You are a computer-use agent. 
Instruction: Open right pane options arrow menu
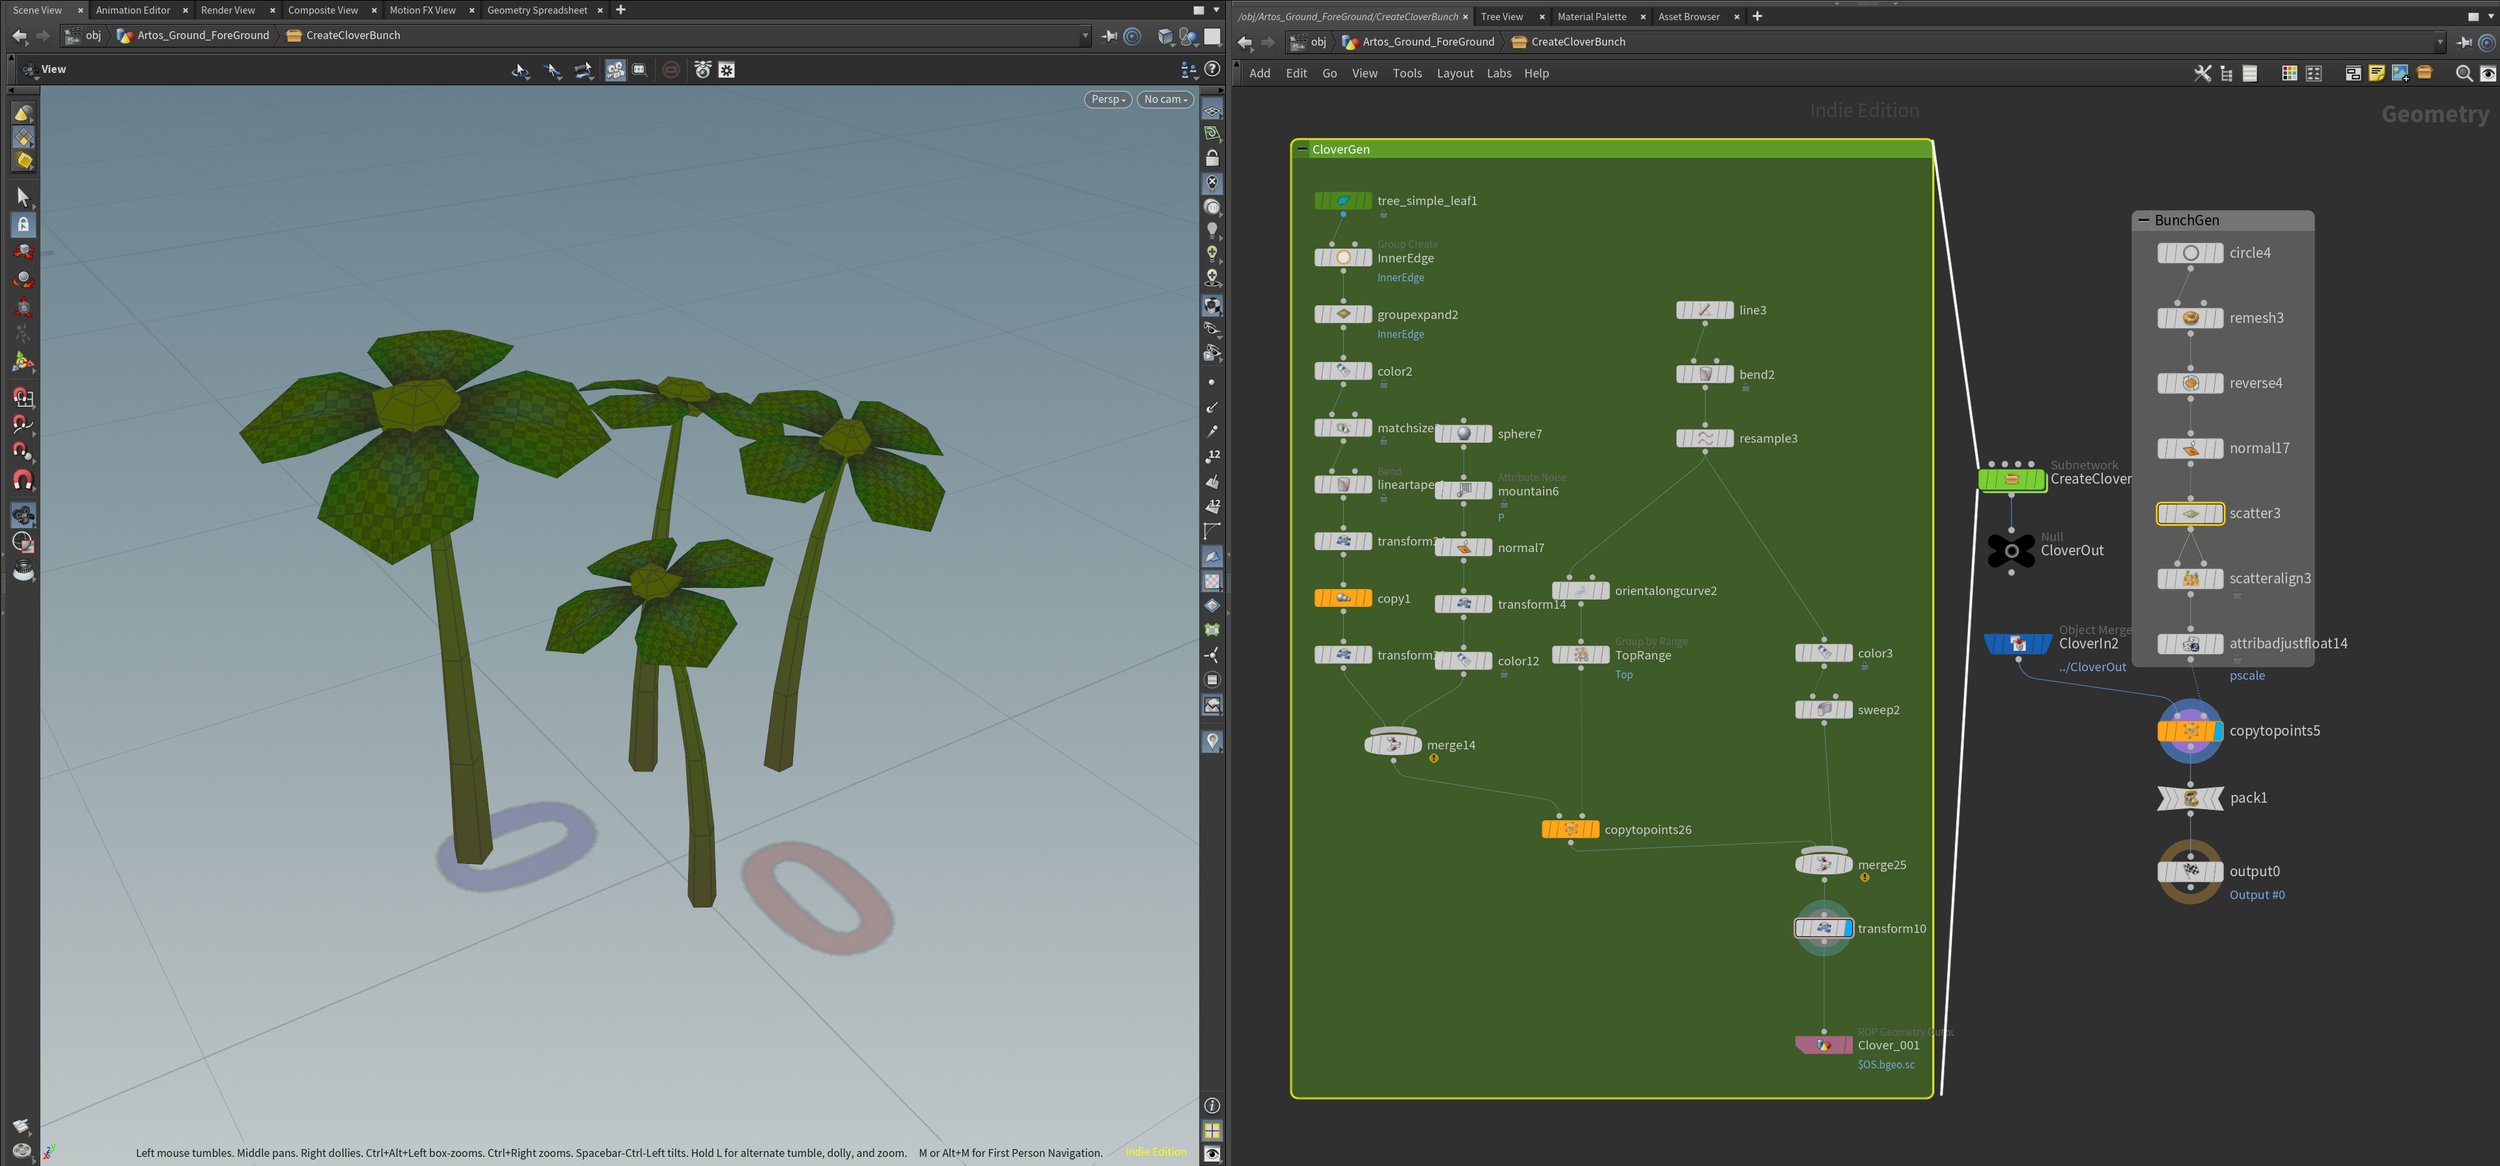(x=2490, y=16)
